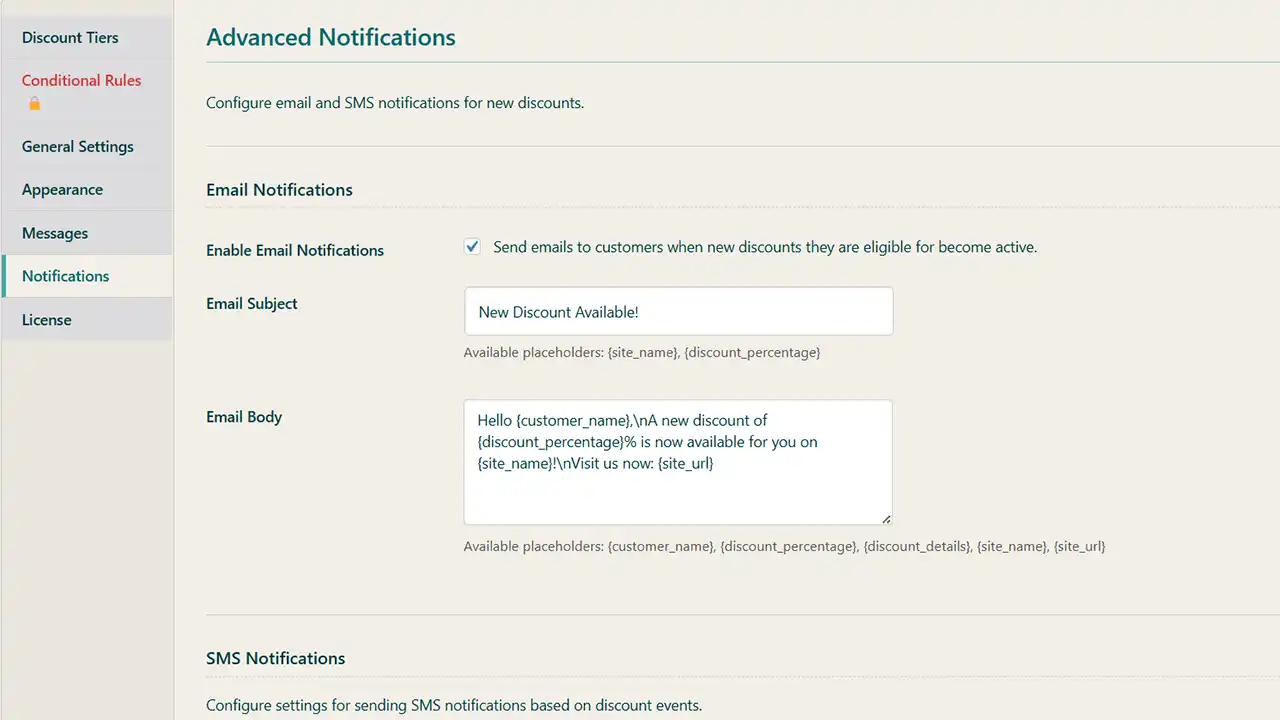Screen dimensions: 1280x720
Task: Click the placeholder hint below Email Subject
Action: [642, 353]
